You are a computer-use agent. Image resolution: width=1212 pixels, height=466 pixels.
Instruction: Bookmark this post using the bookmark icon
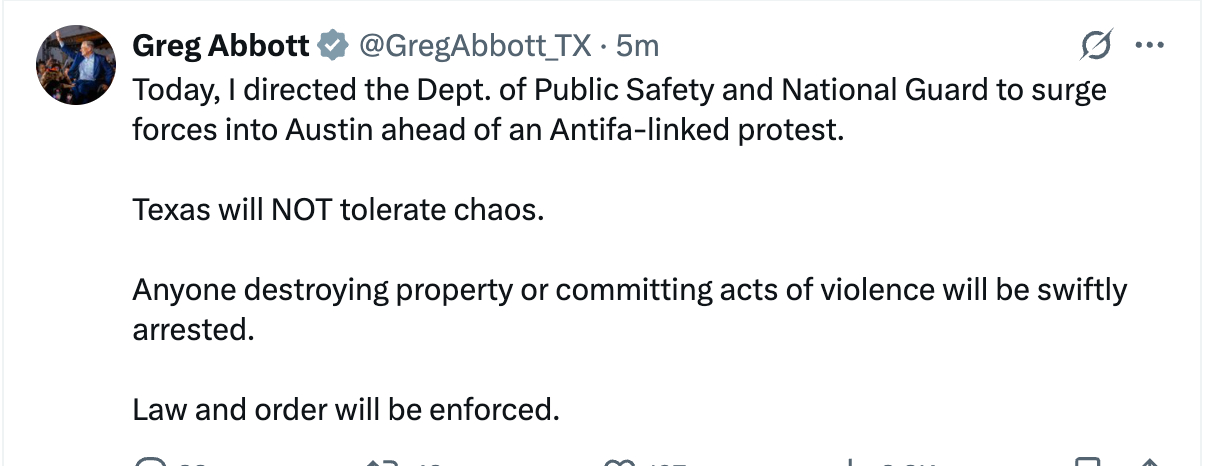[1086, 462]
